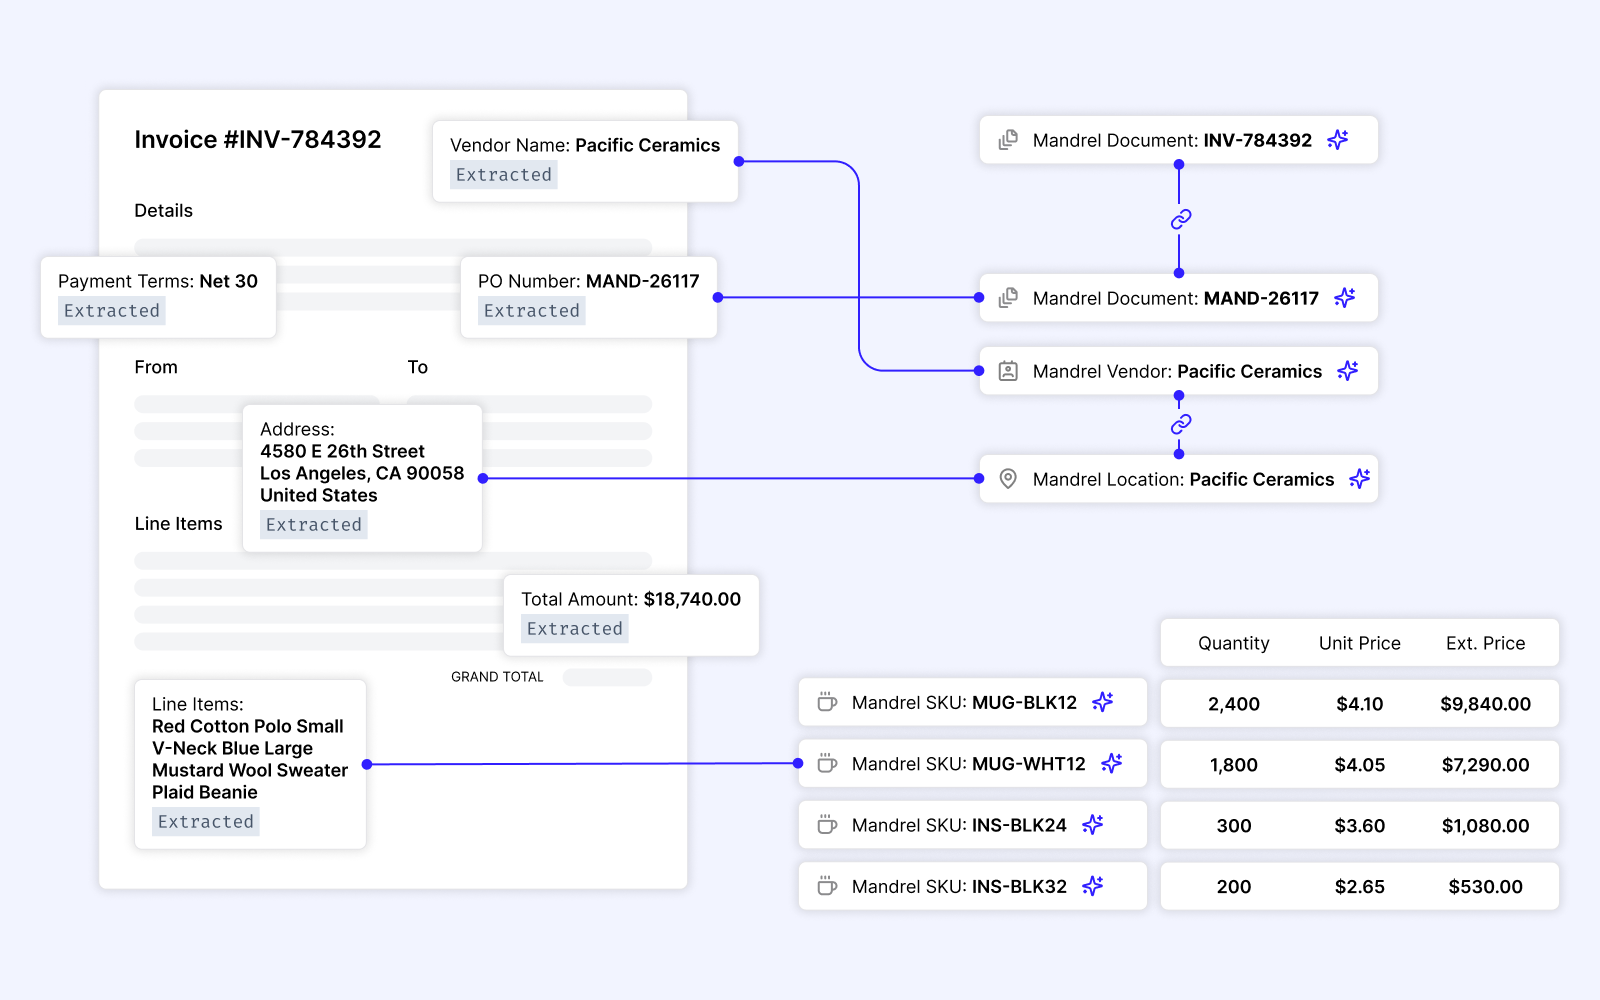1600x1000 pixels.
Task: Select the chain link icon between Vendor and Location
Action: click(1179, 424)
